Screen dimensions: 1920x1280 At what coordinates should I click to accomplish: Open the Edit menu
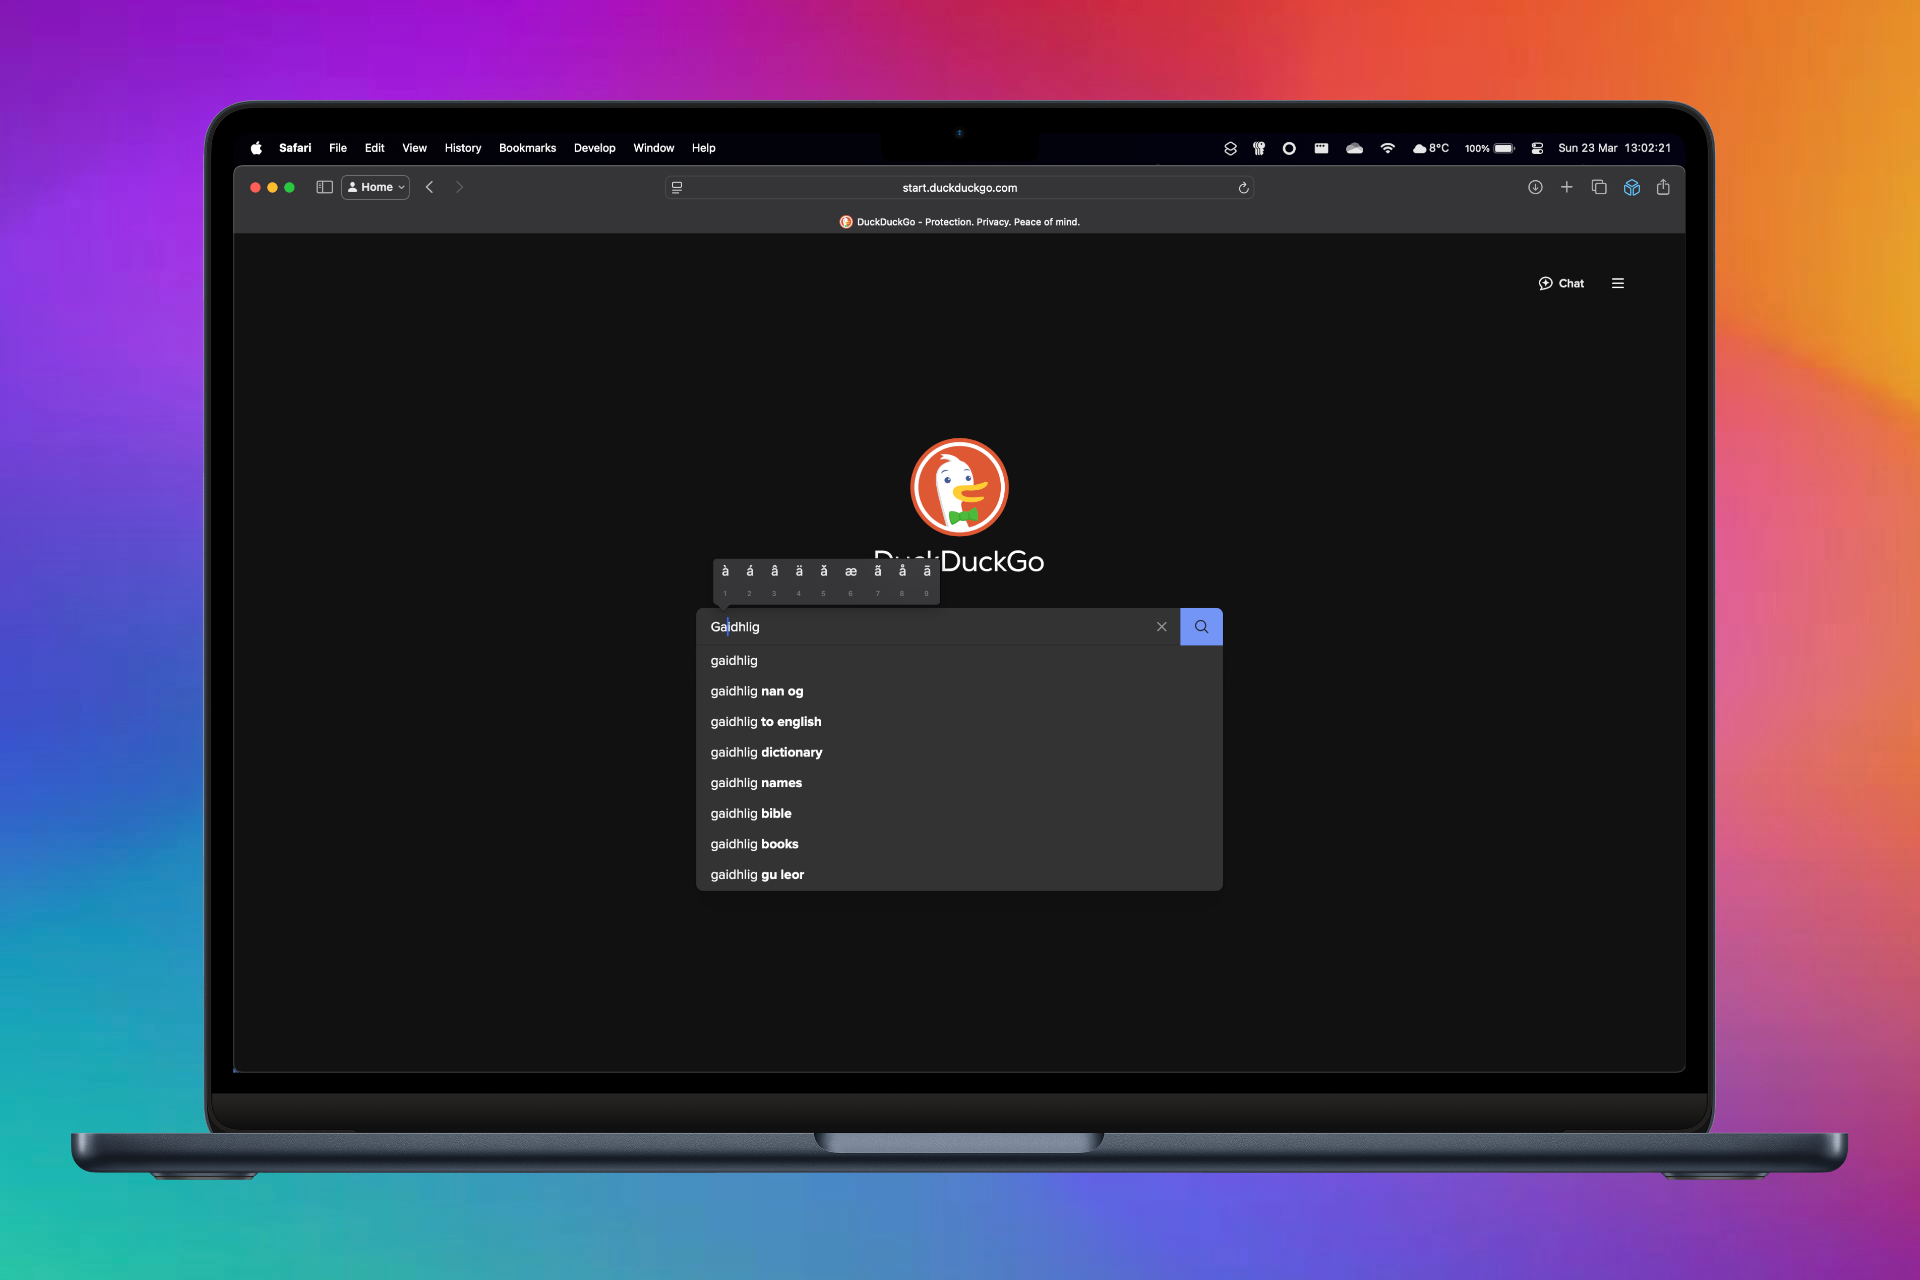coord(375,148)
